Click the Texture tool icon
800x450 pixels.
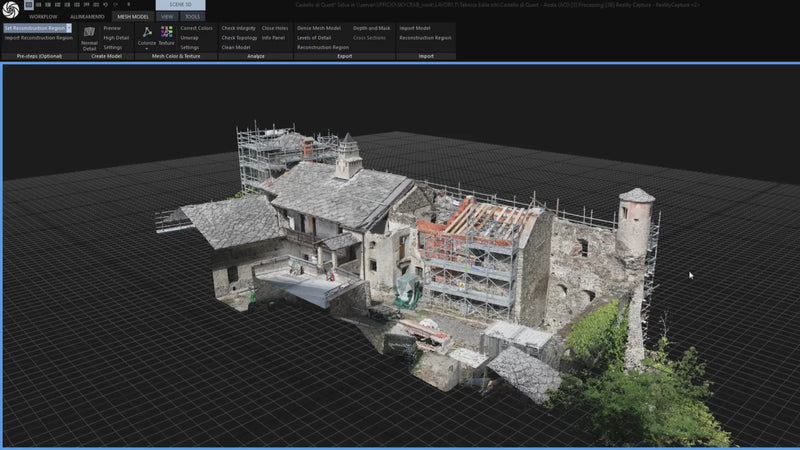[x=166, y=33]
